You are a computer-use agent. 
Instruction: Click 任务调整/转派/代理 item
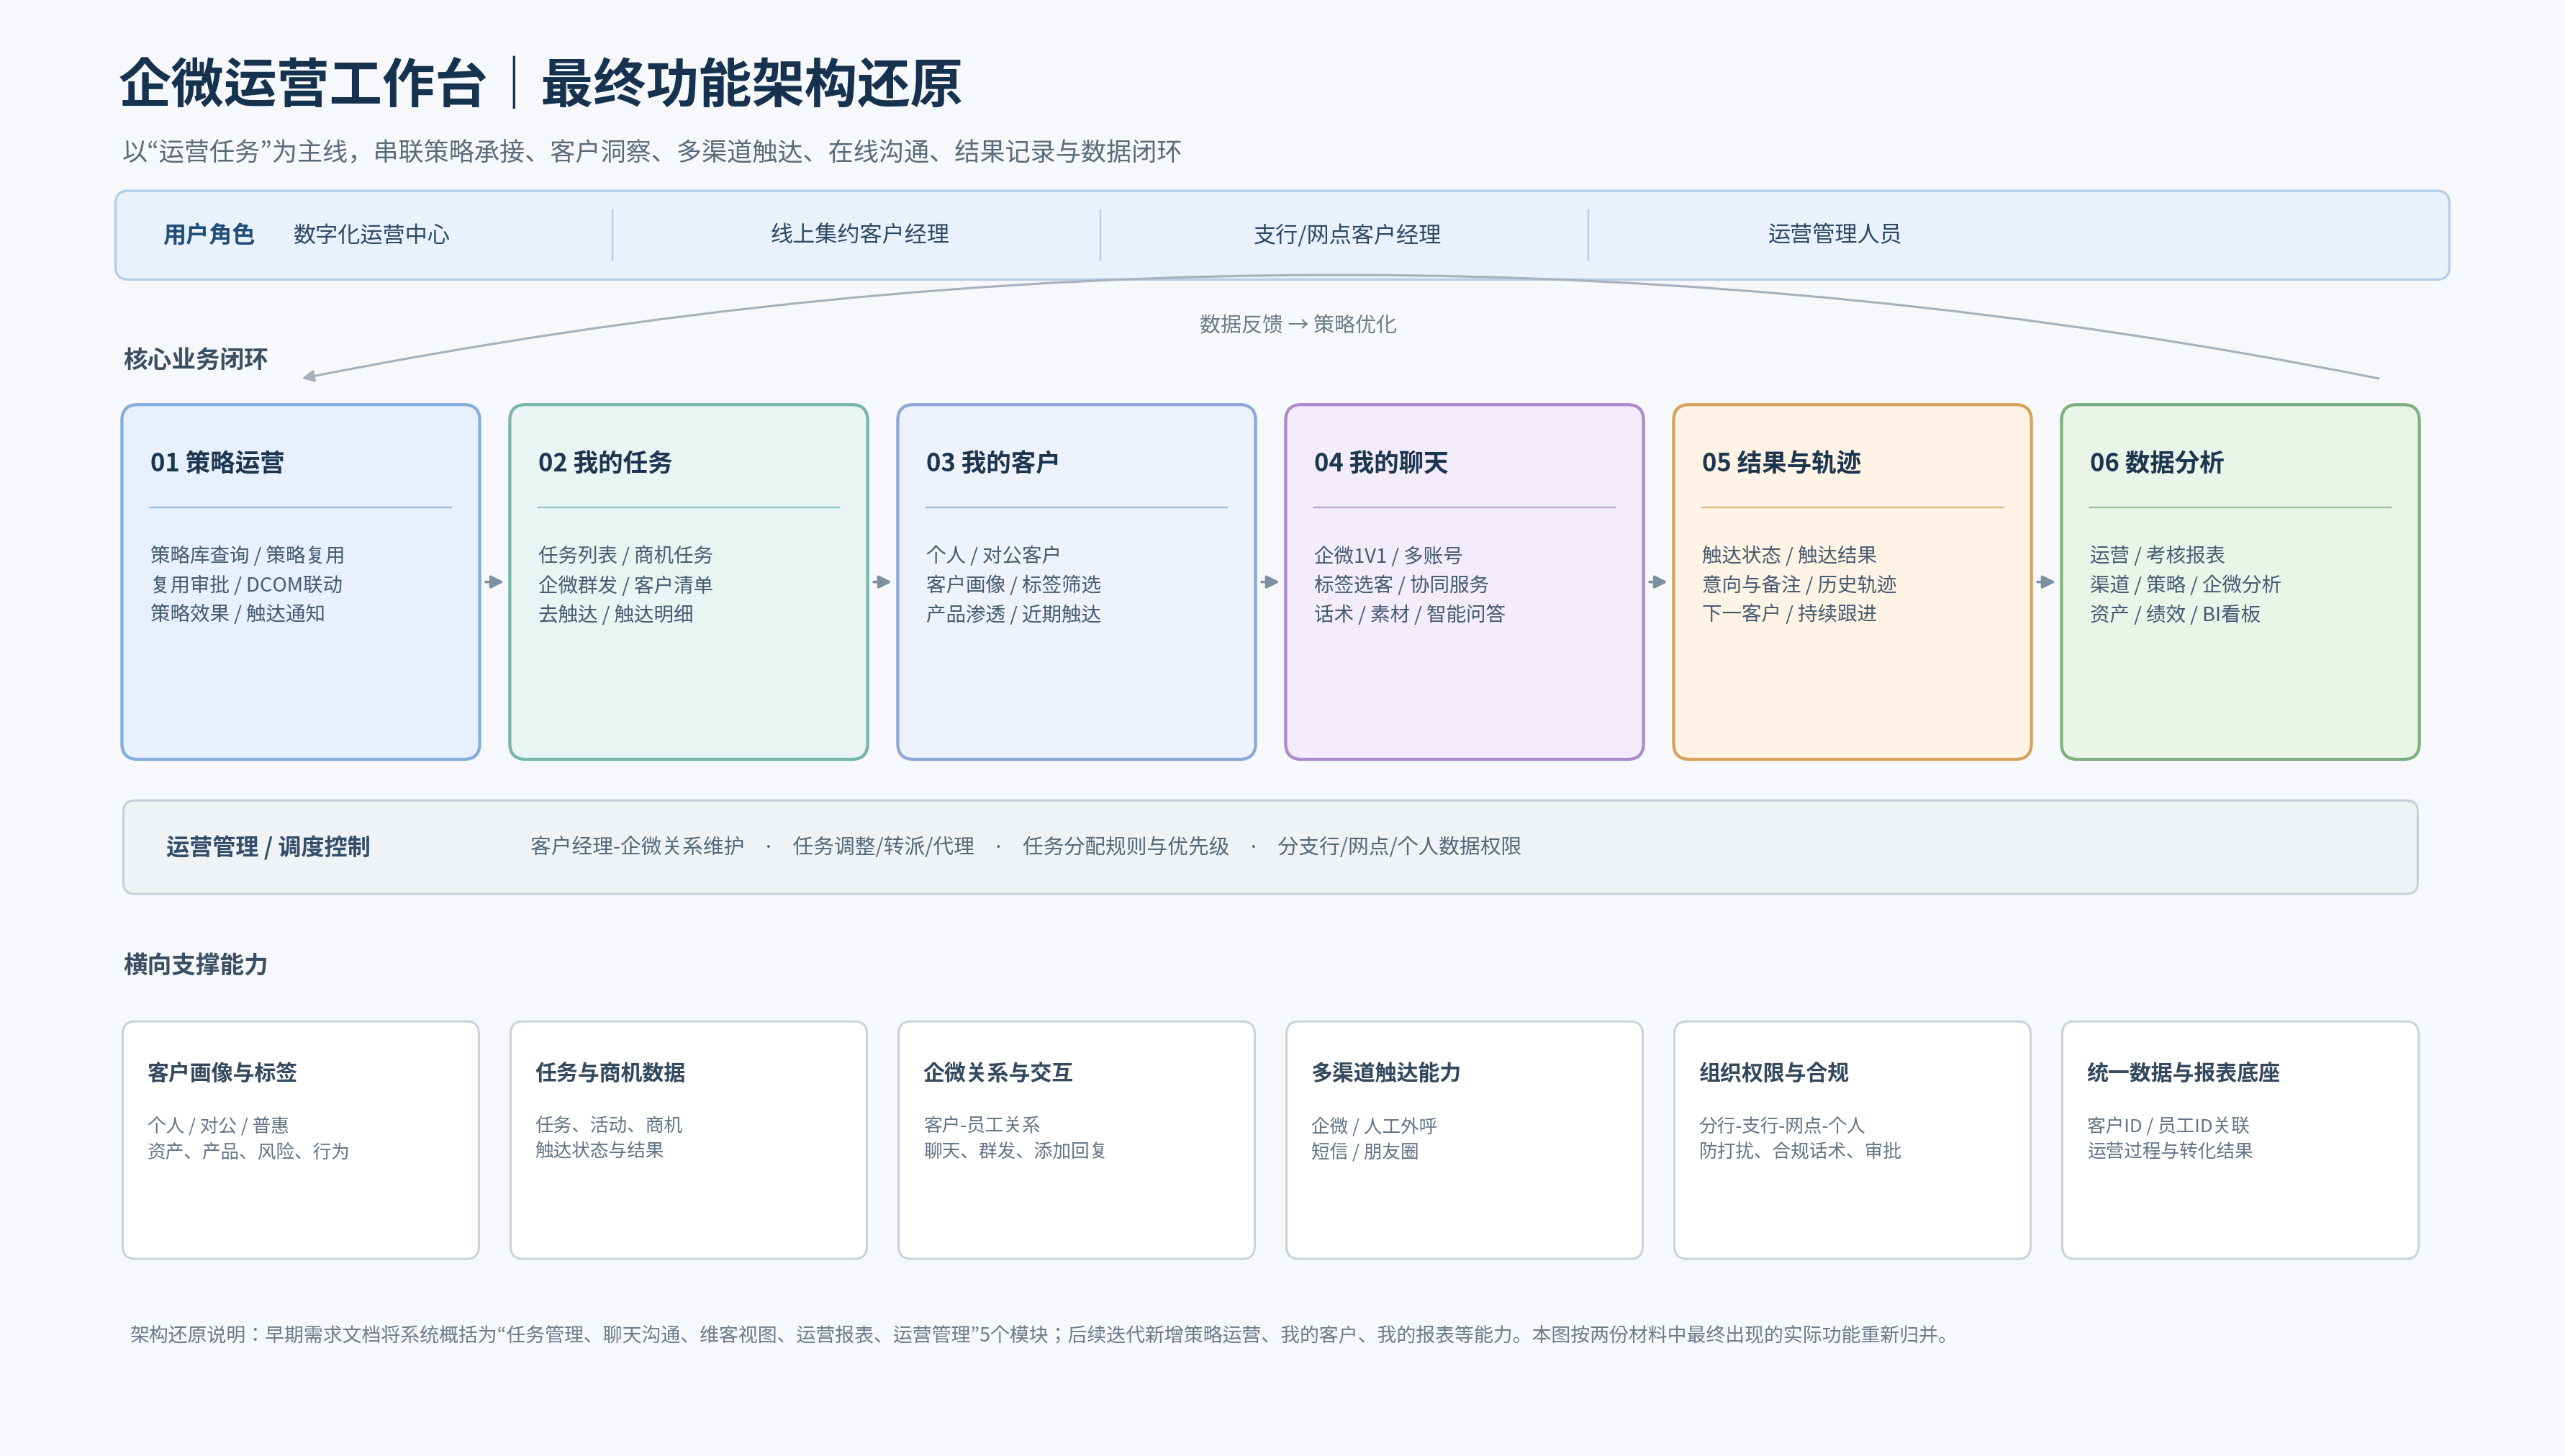883,846
